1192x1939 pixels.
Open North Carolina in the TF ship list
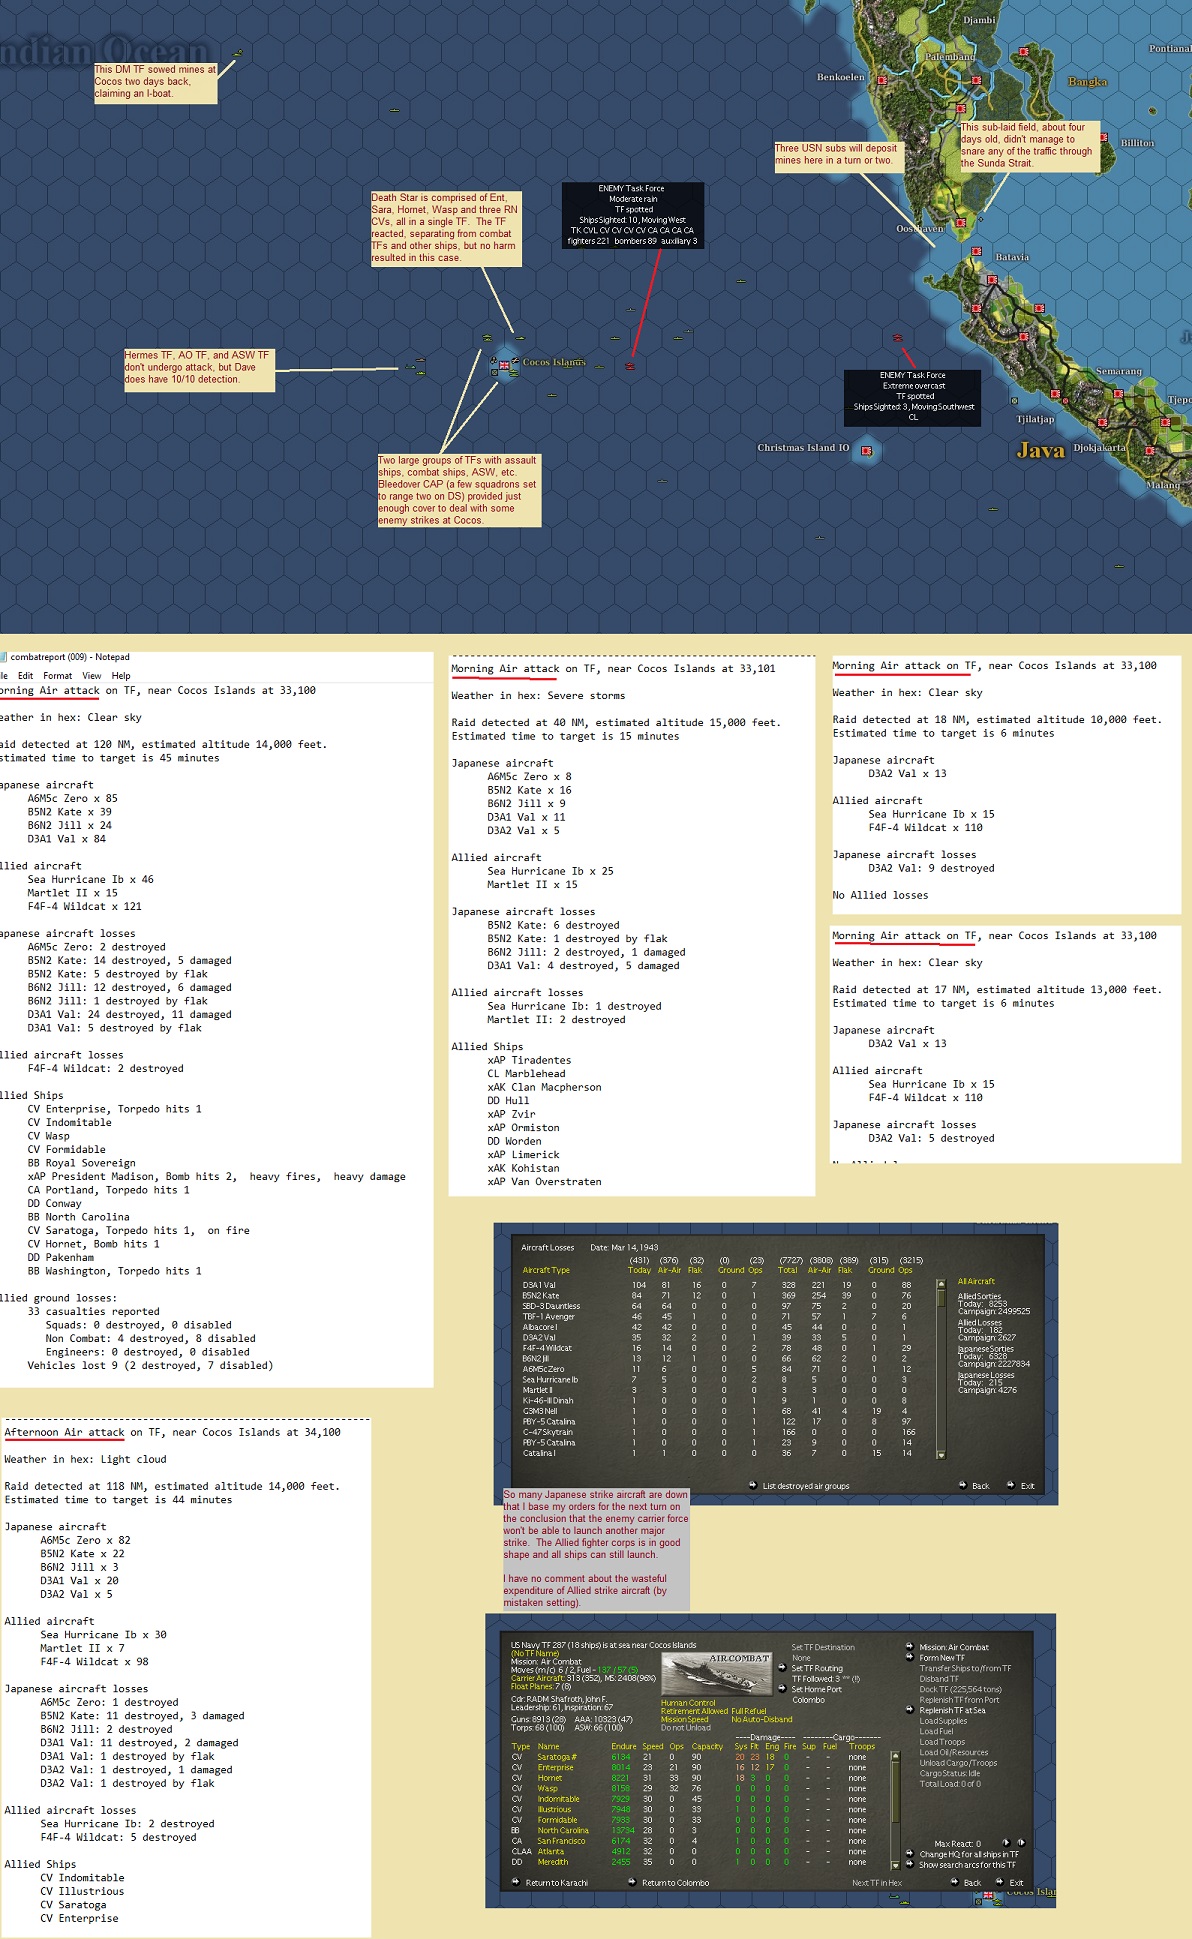coord(563,1830)
